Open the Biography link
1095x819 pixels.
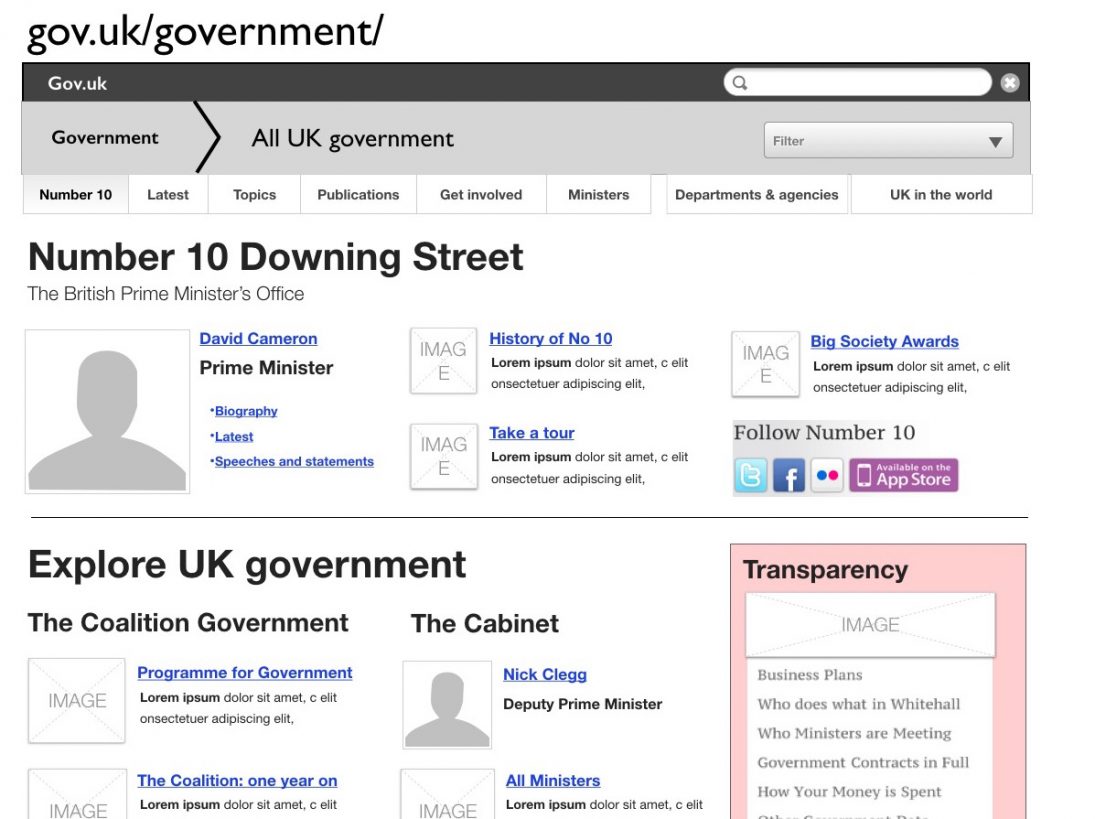coord(246,411)
